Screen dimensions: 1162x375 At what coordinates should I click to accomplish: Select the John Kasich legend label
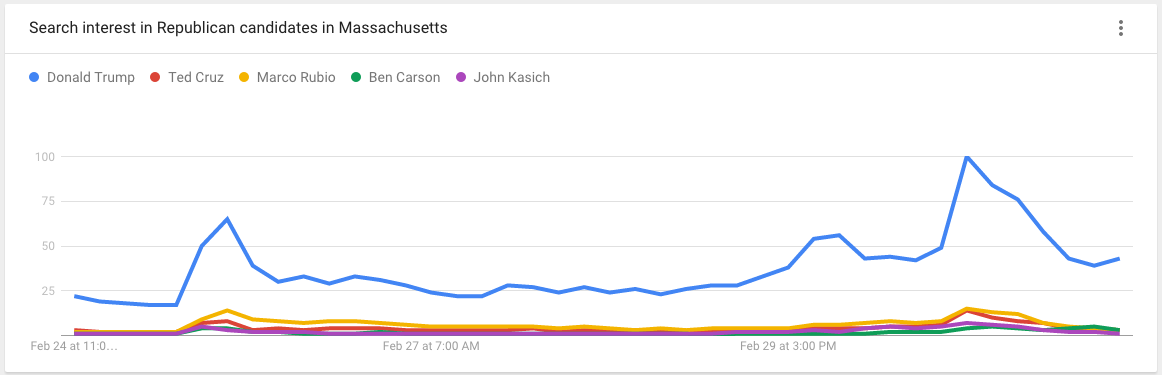[511, 77]
